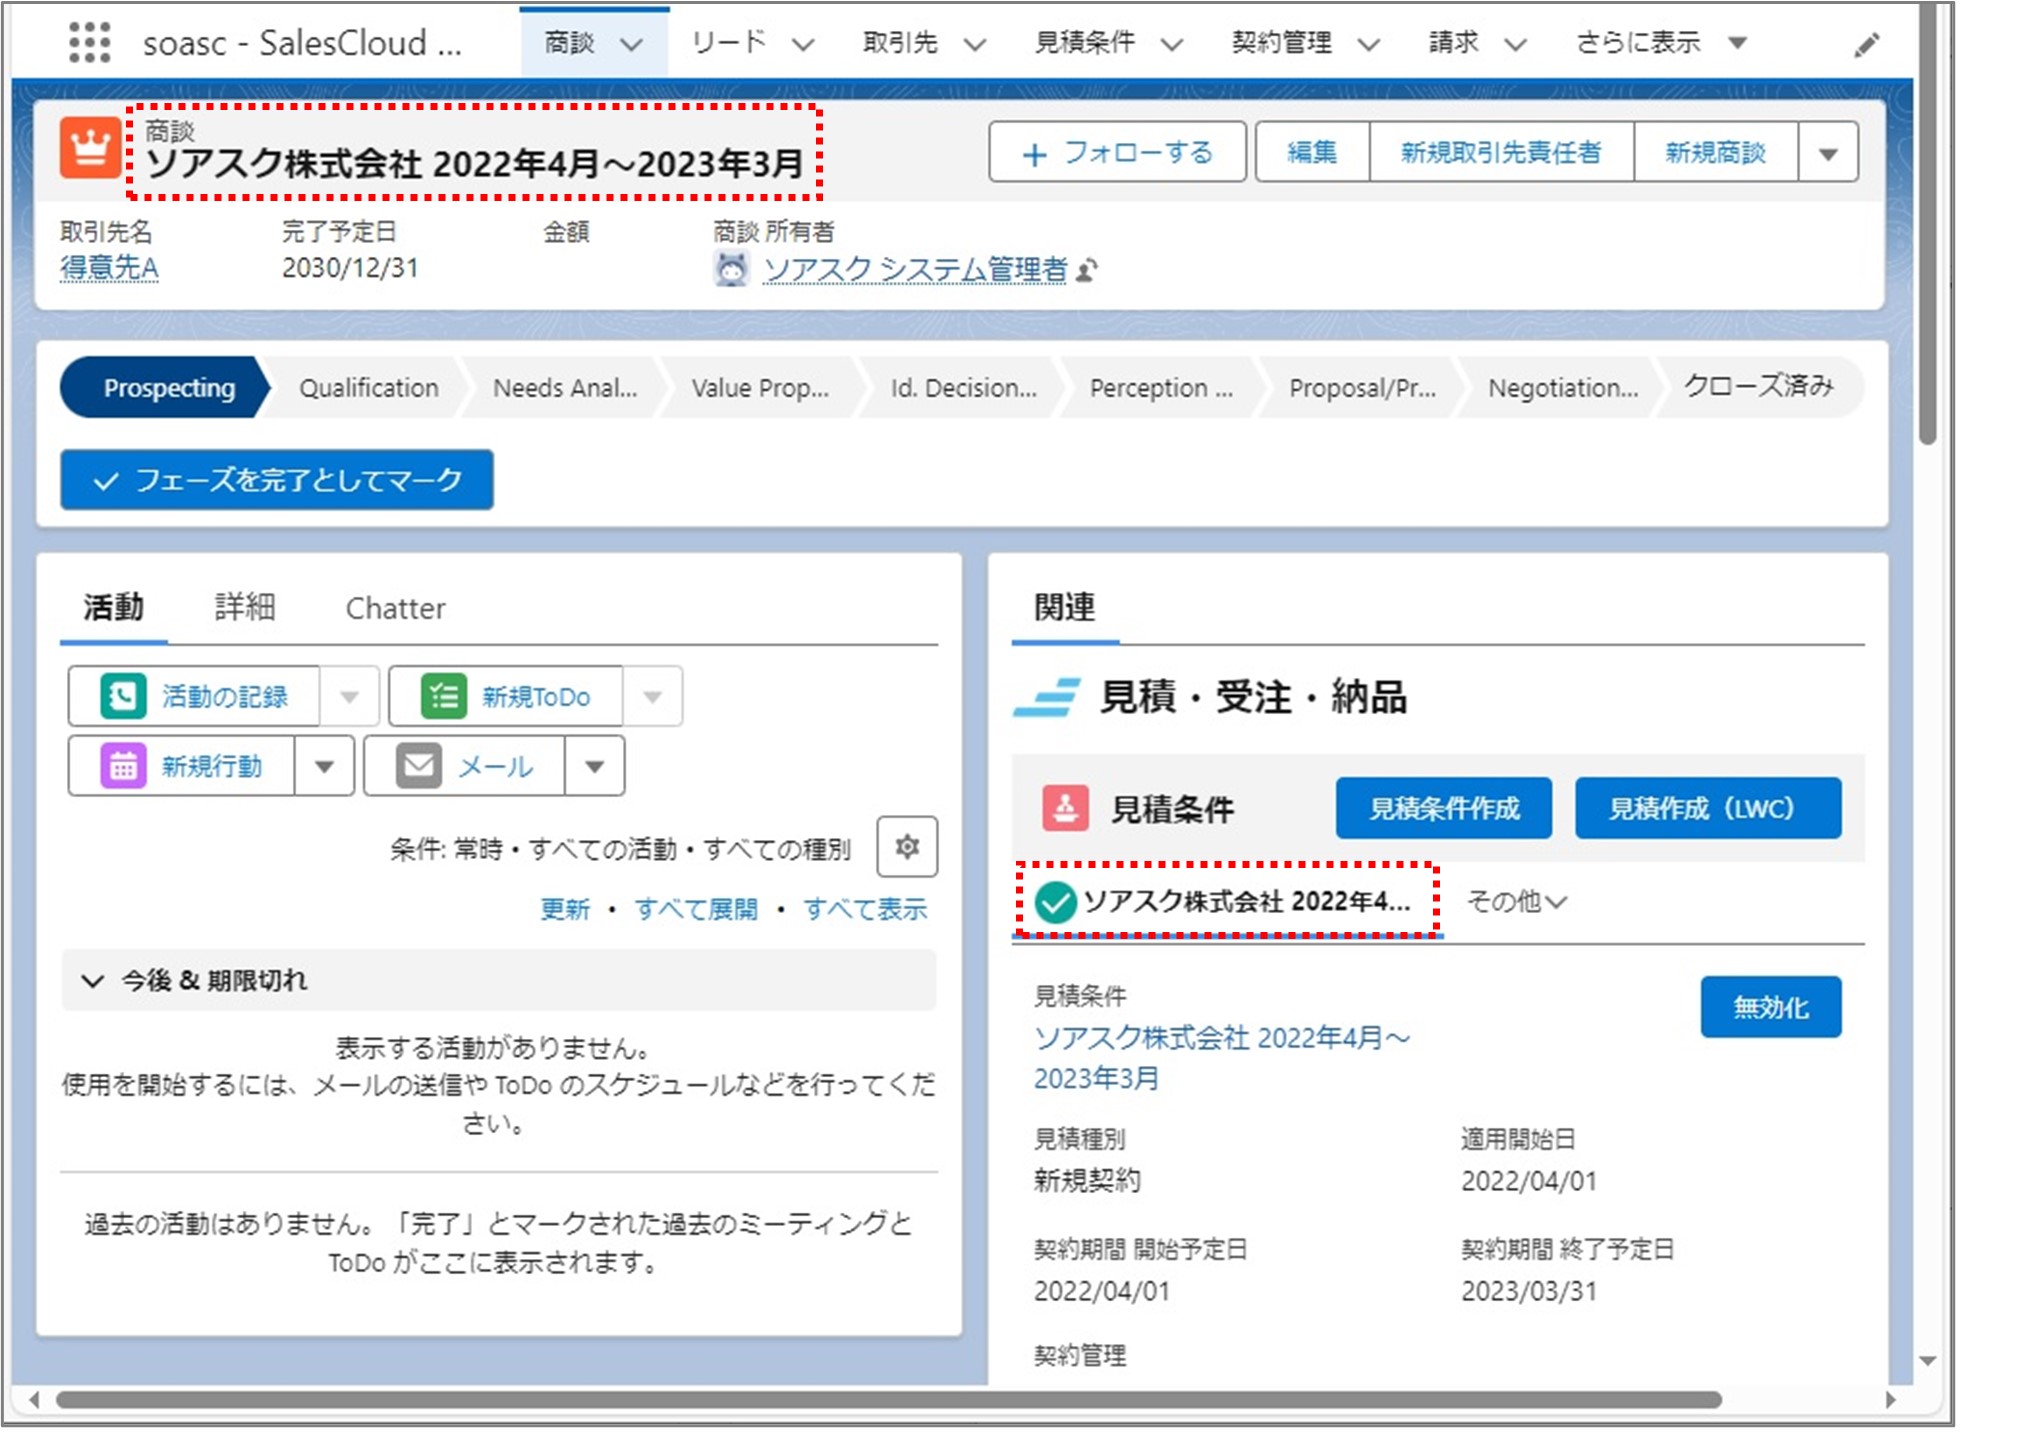
Task: Select Proposal/Pr... stage in path
Action: click(x=1362, y=388)
